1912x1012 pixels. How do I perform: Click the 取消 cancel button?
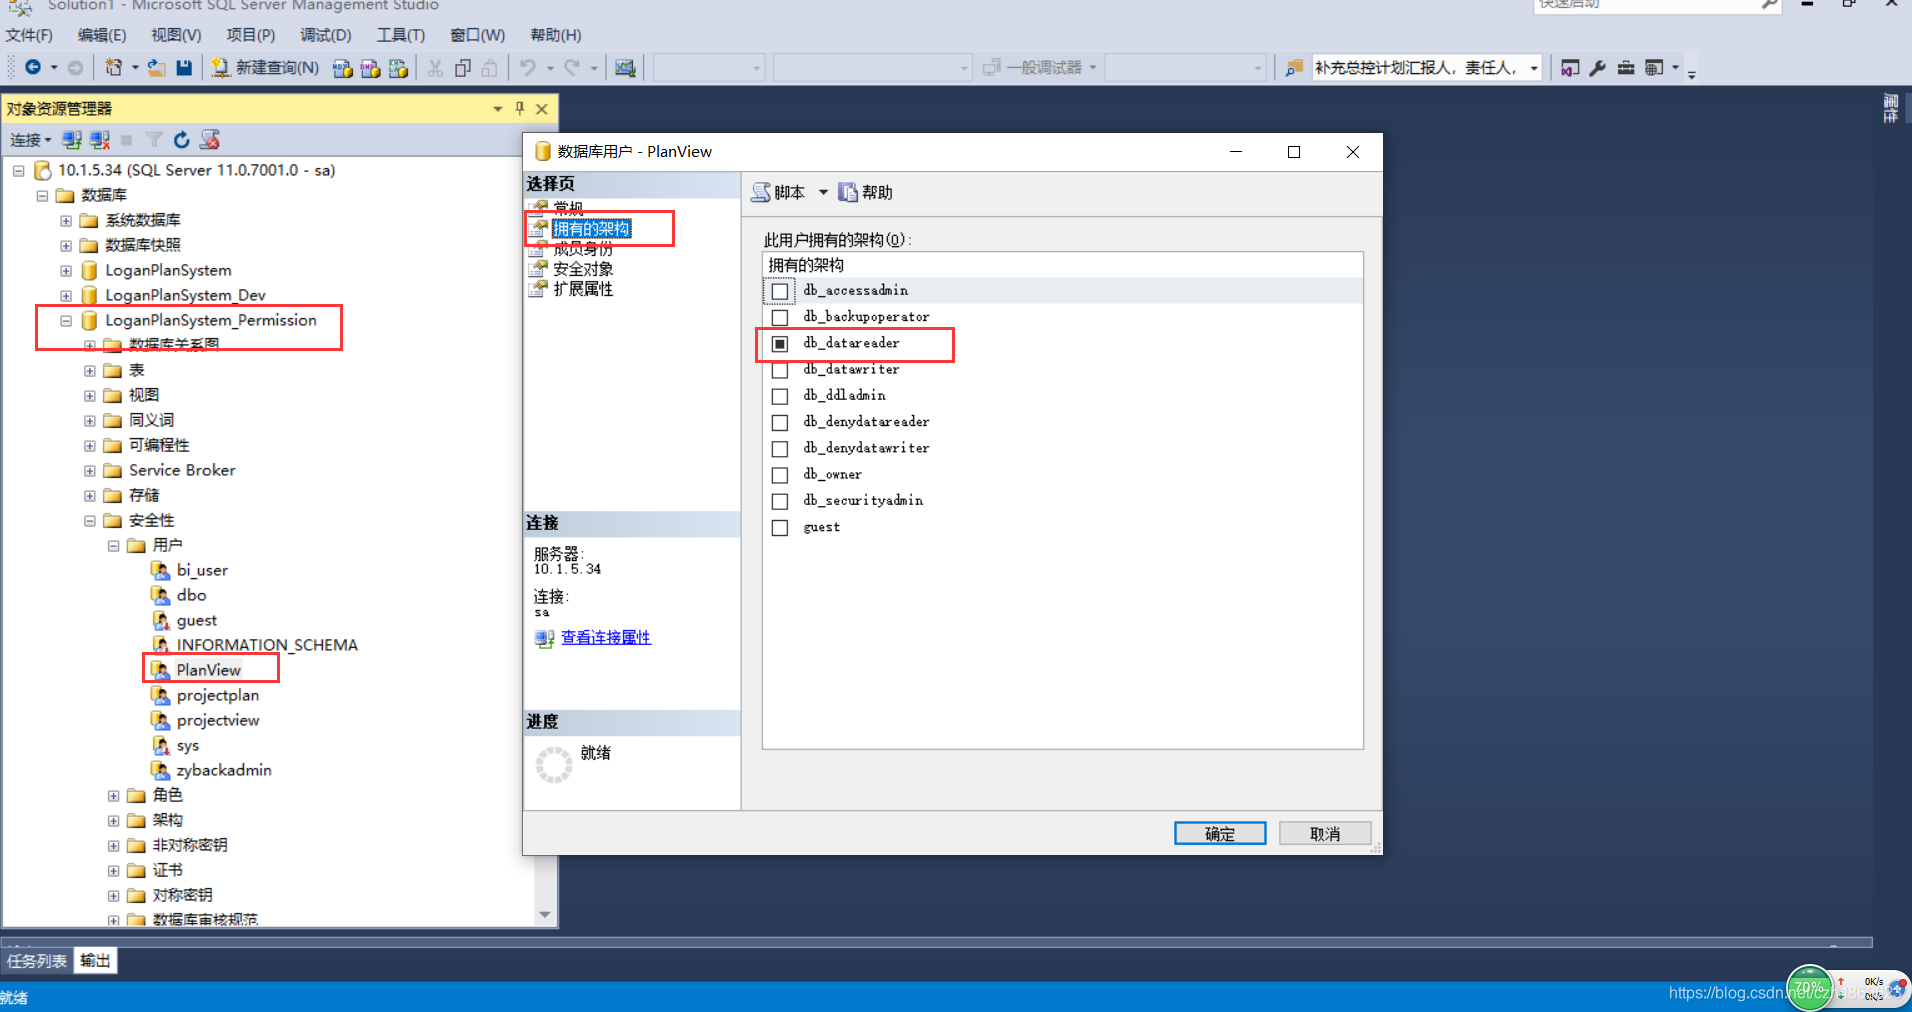(x=1325, y=834)
